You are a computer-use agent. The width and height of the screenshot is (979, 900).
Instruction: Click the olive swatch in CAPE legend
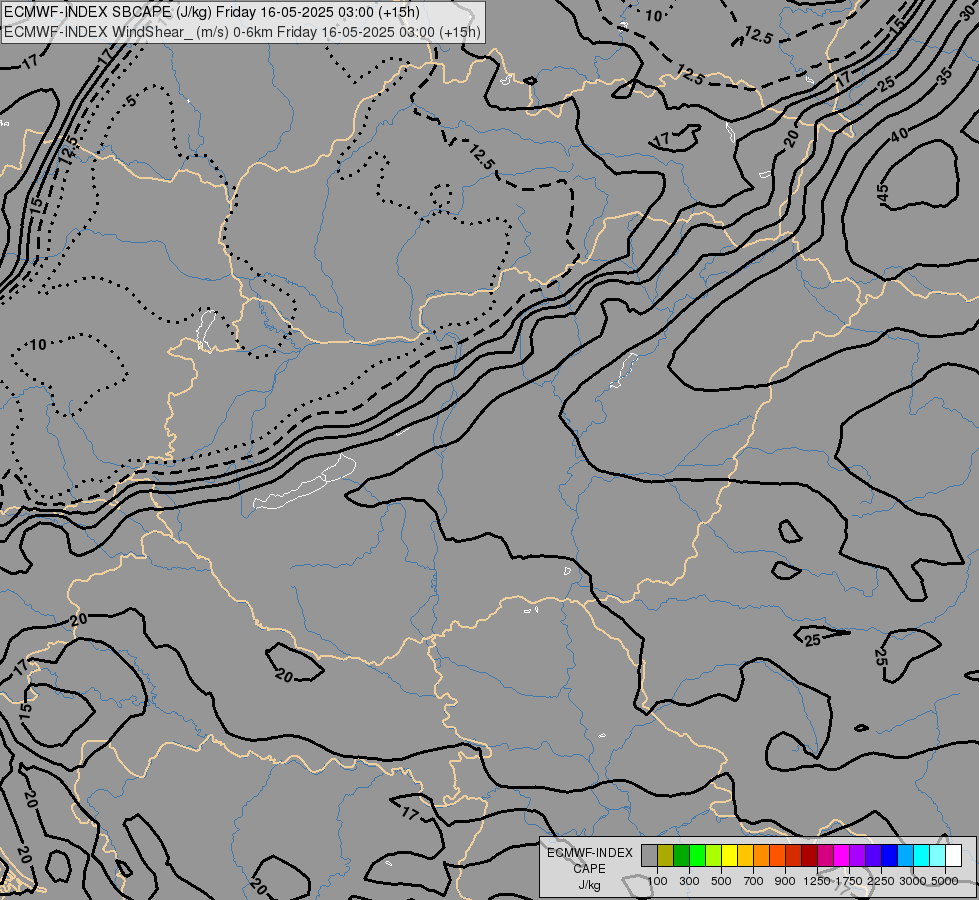[x=666, y=855]
